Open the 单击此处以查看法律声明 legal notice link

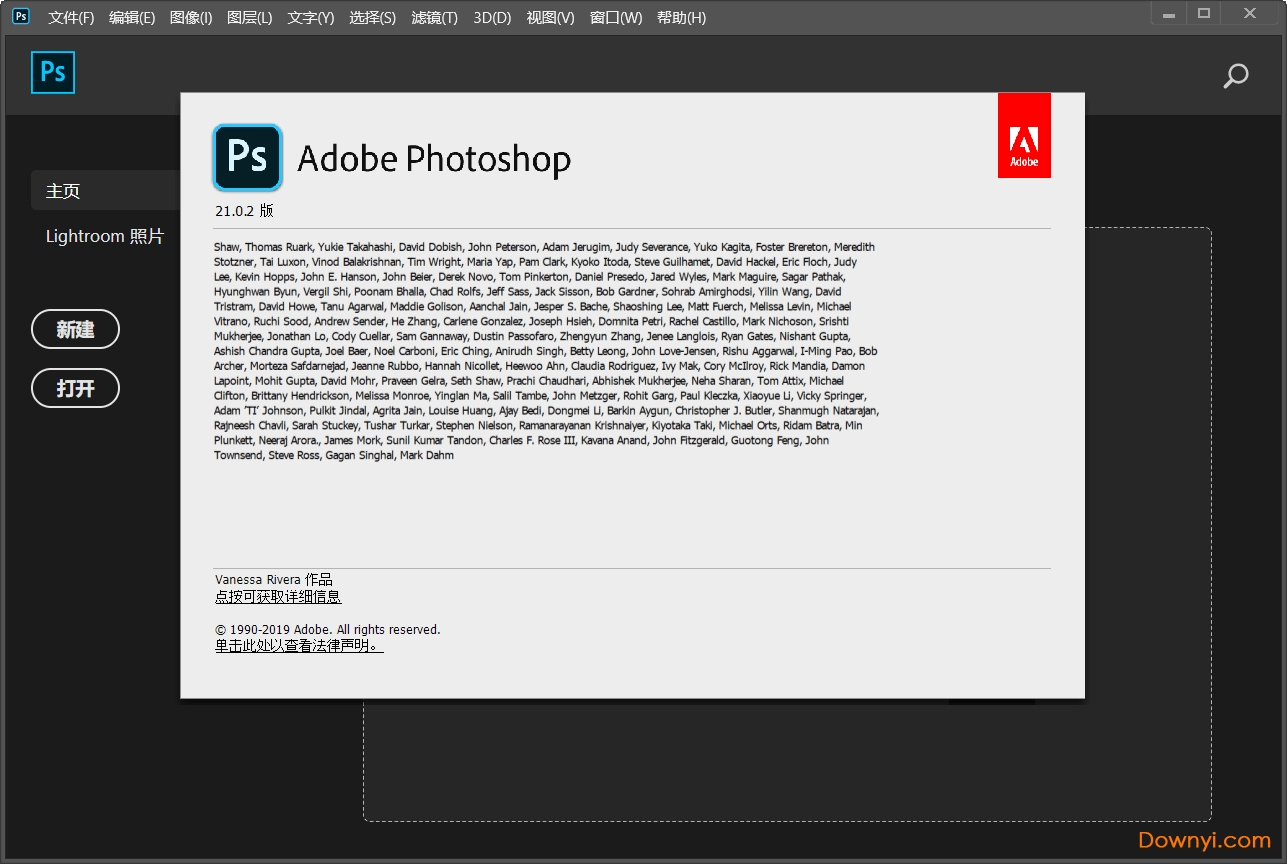[x=298, y=646]
